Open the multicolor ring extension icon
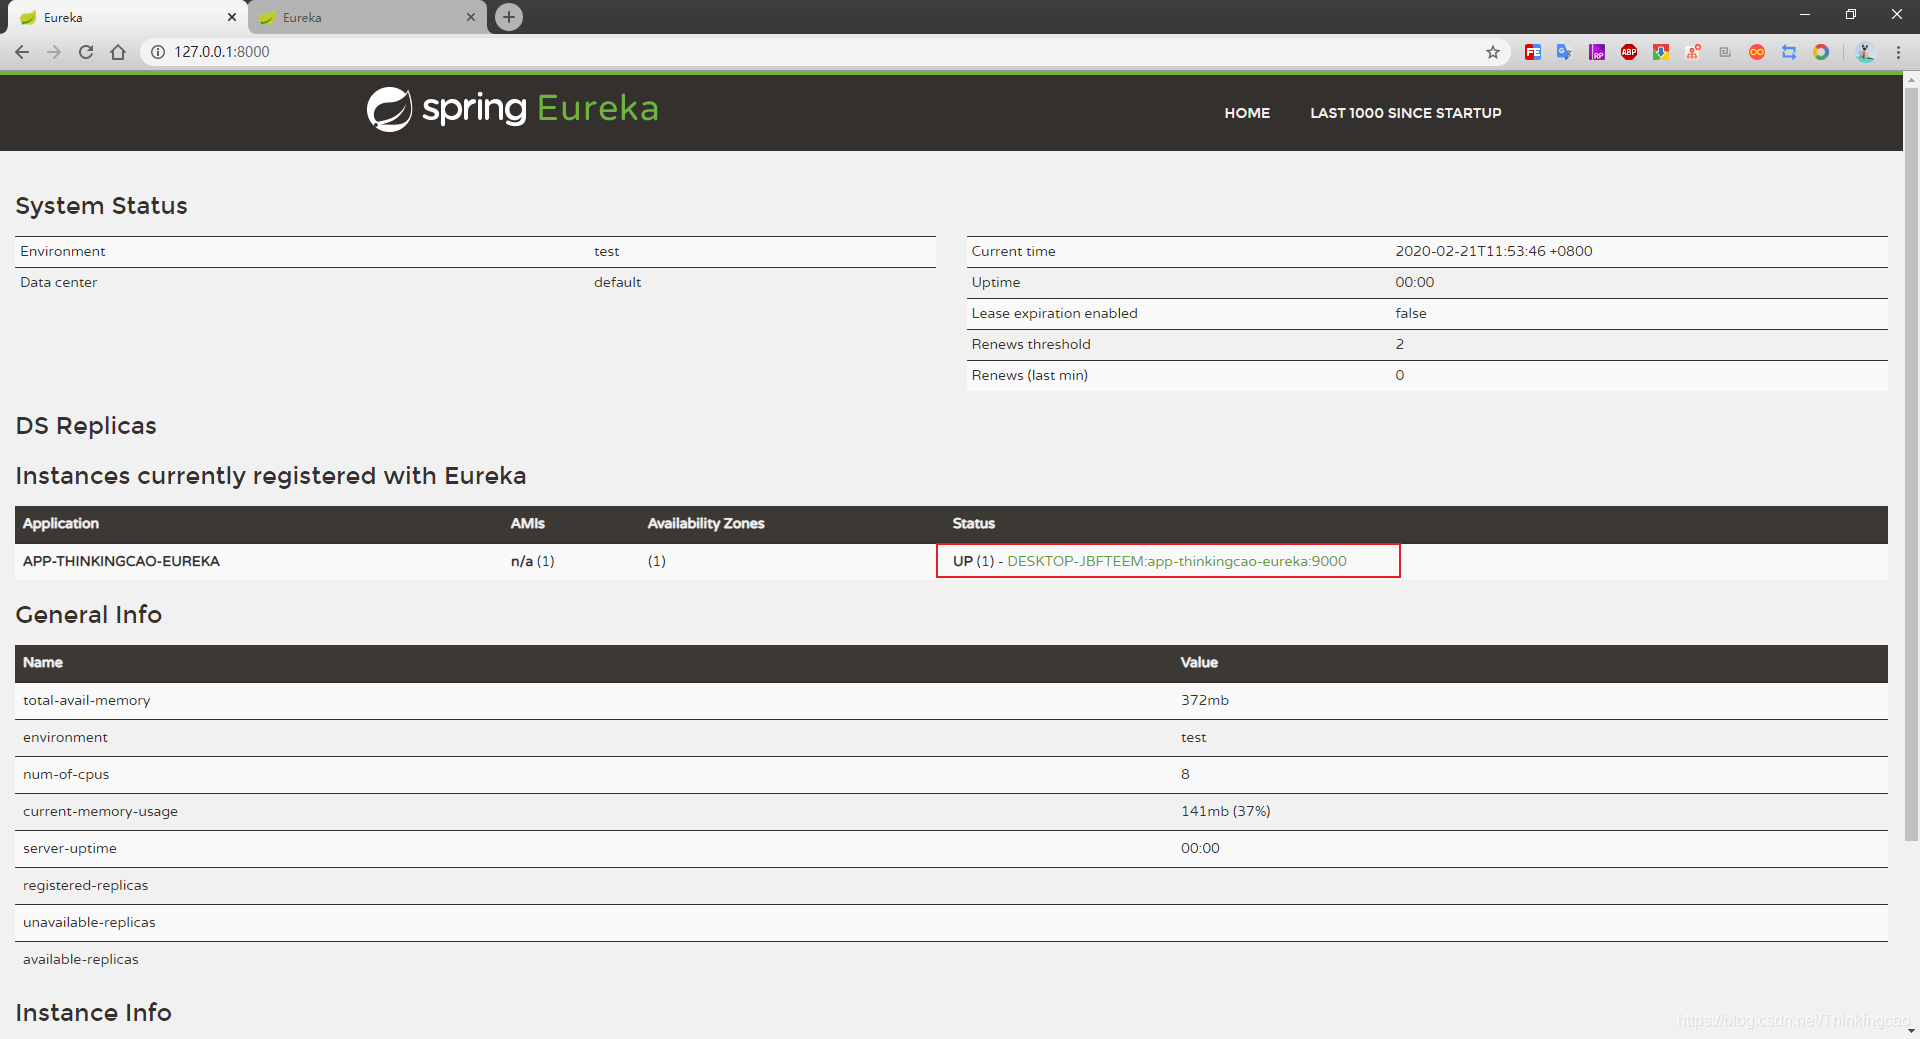Screen dimensions: 1920x1039 pos(1821,52)
